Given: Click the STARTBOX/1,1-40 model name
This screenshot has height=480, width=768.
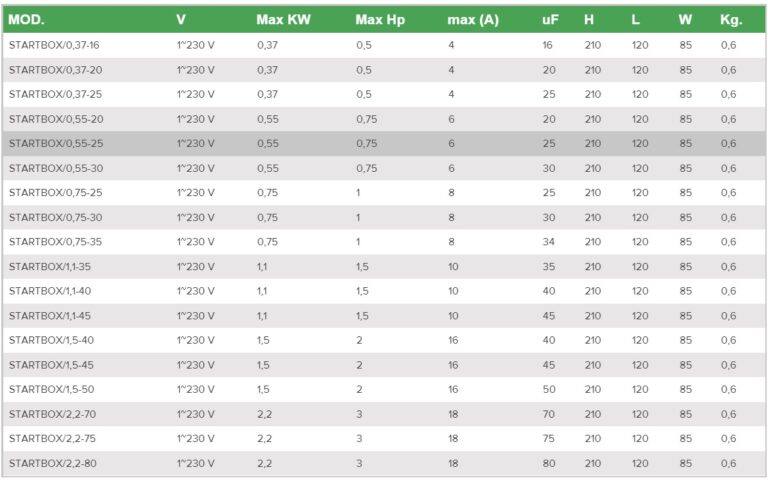Looking at the screenshot, I should point(50,291).
